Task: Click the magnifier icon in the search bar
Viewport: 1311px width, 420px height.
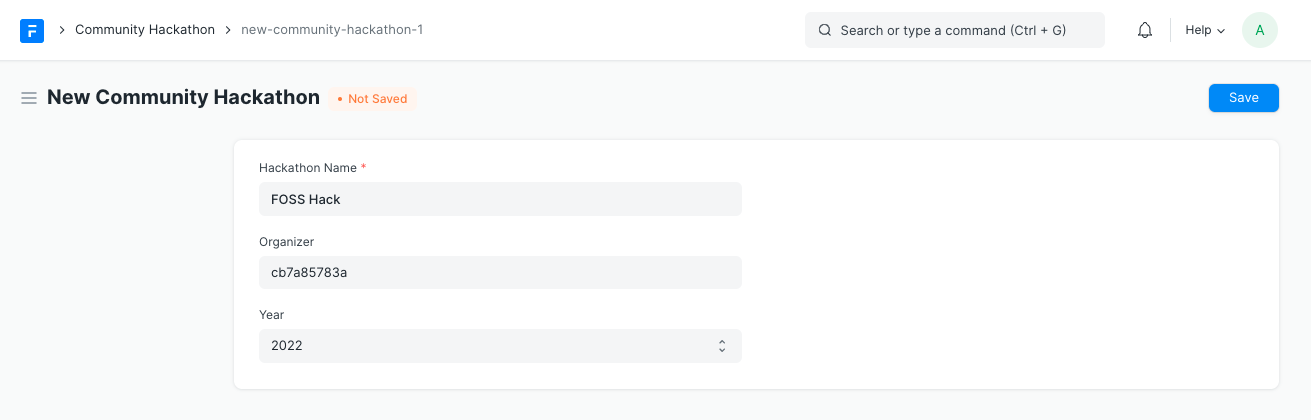Action: pos(825,31)
